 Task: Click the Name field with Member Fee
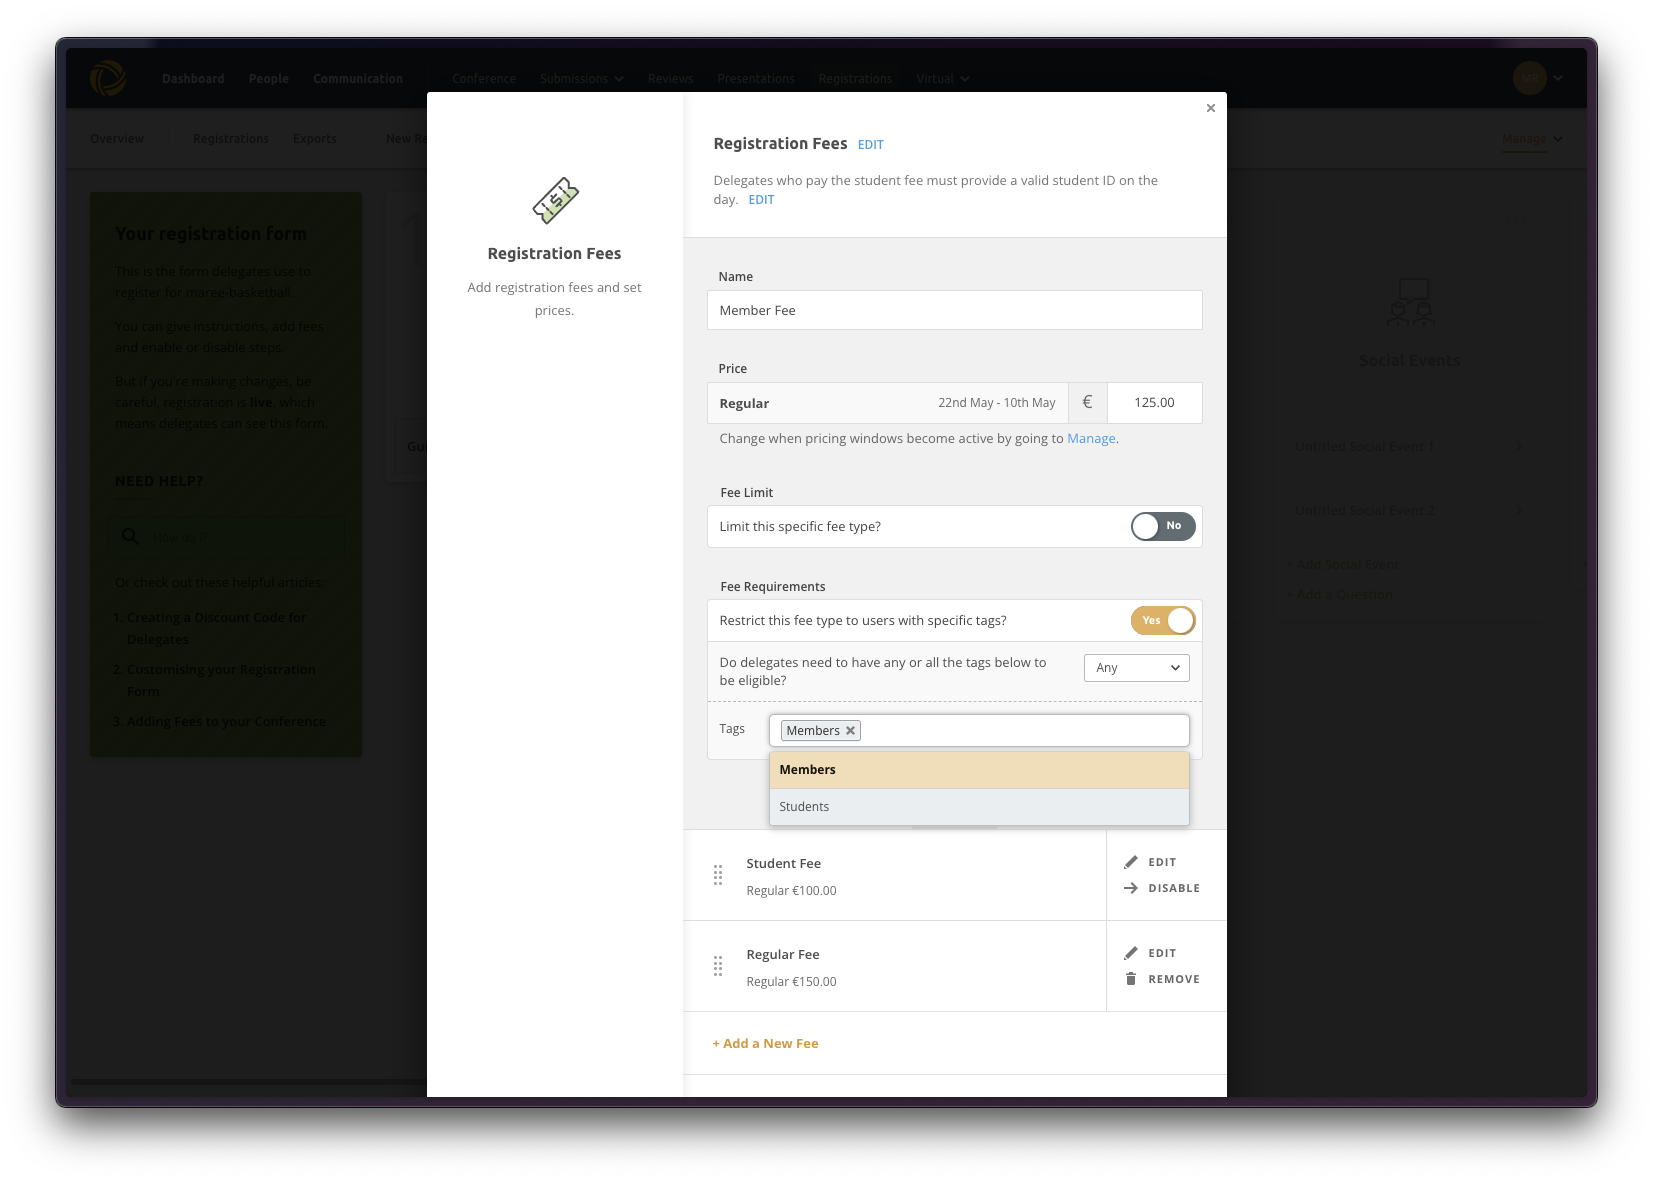[954, 310]
